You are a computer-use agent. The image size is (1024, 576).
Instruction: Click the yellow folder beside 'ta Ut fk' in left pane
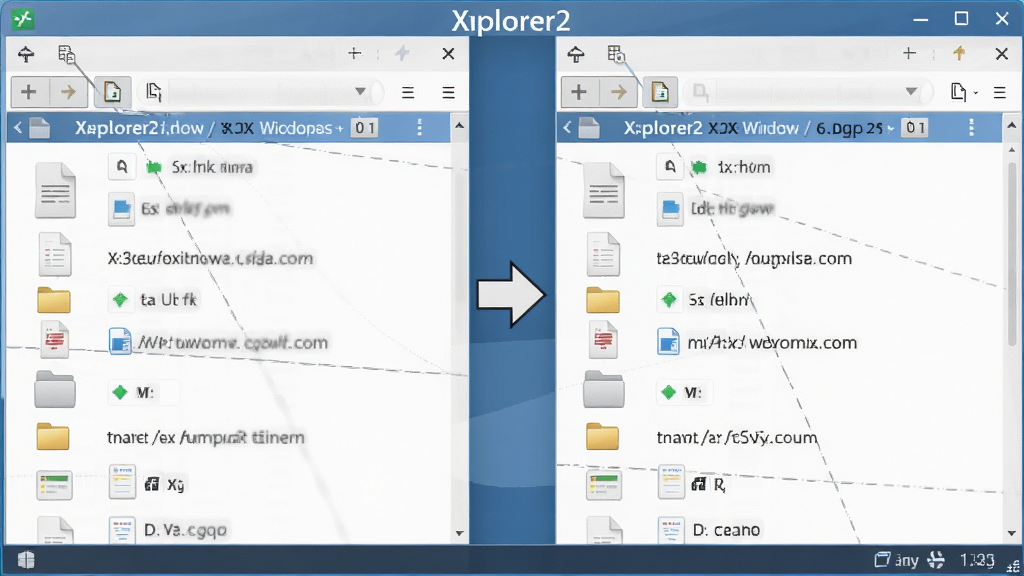54,300
